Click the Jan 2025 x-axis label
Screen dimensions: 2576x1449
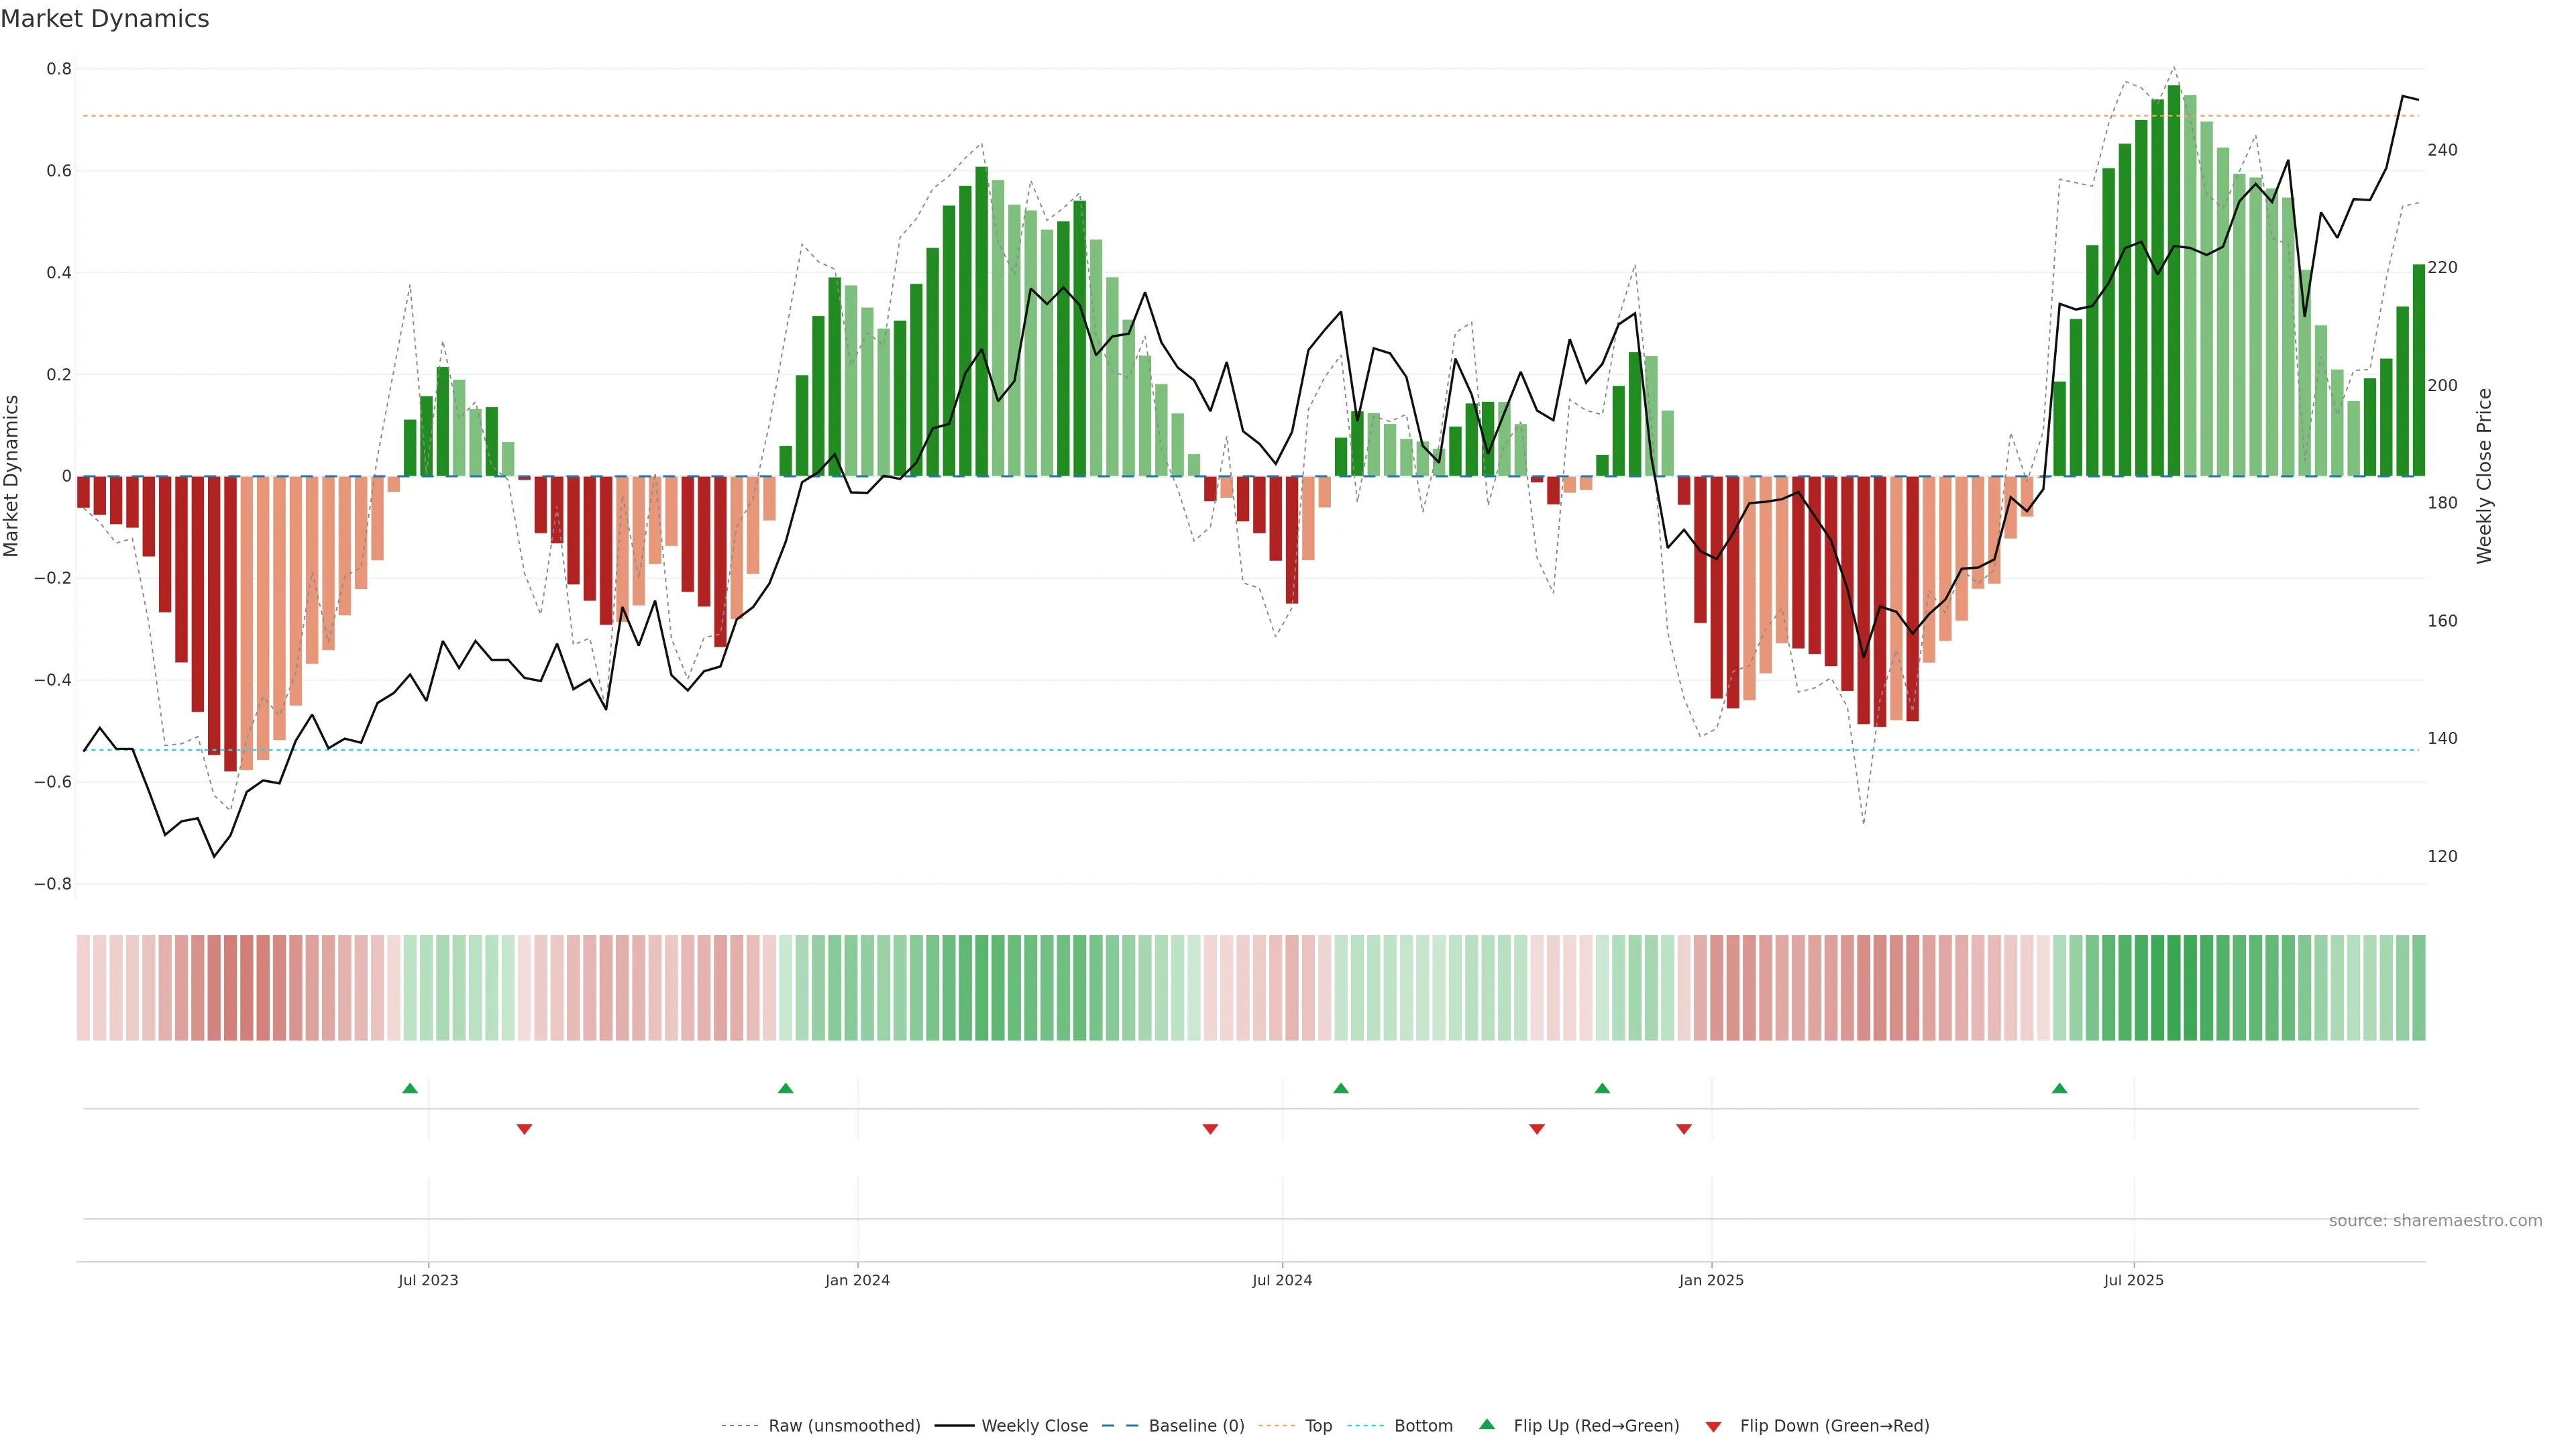point(1711,1280)
